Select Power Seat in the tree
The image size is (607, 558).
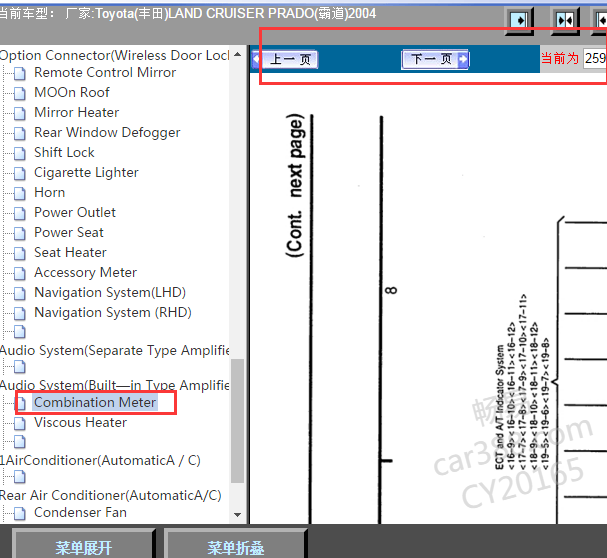pos(69,233)
